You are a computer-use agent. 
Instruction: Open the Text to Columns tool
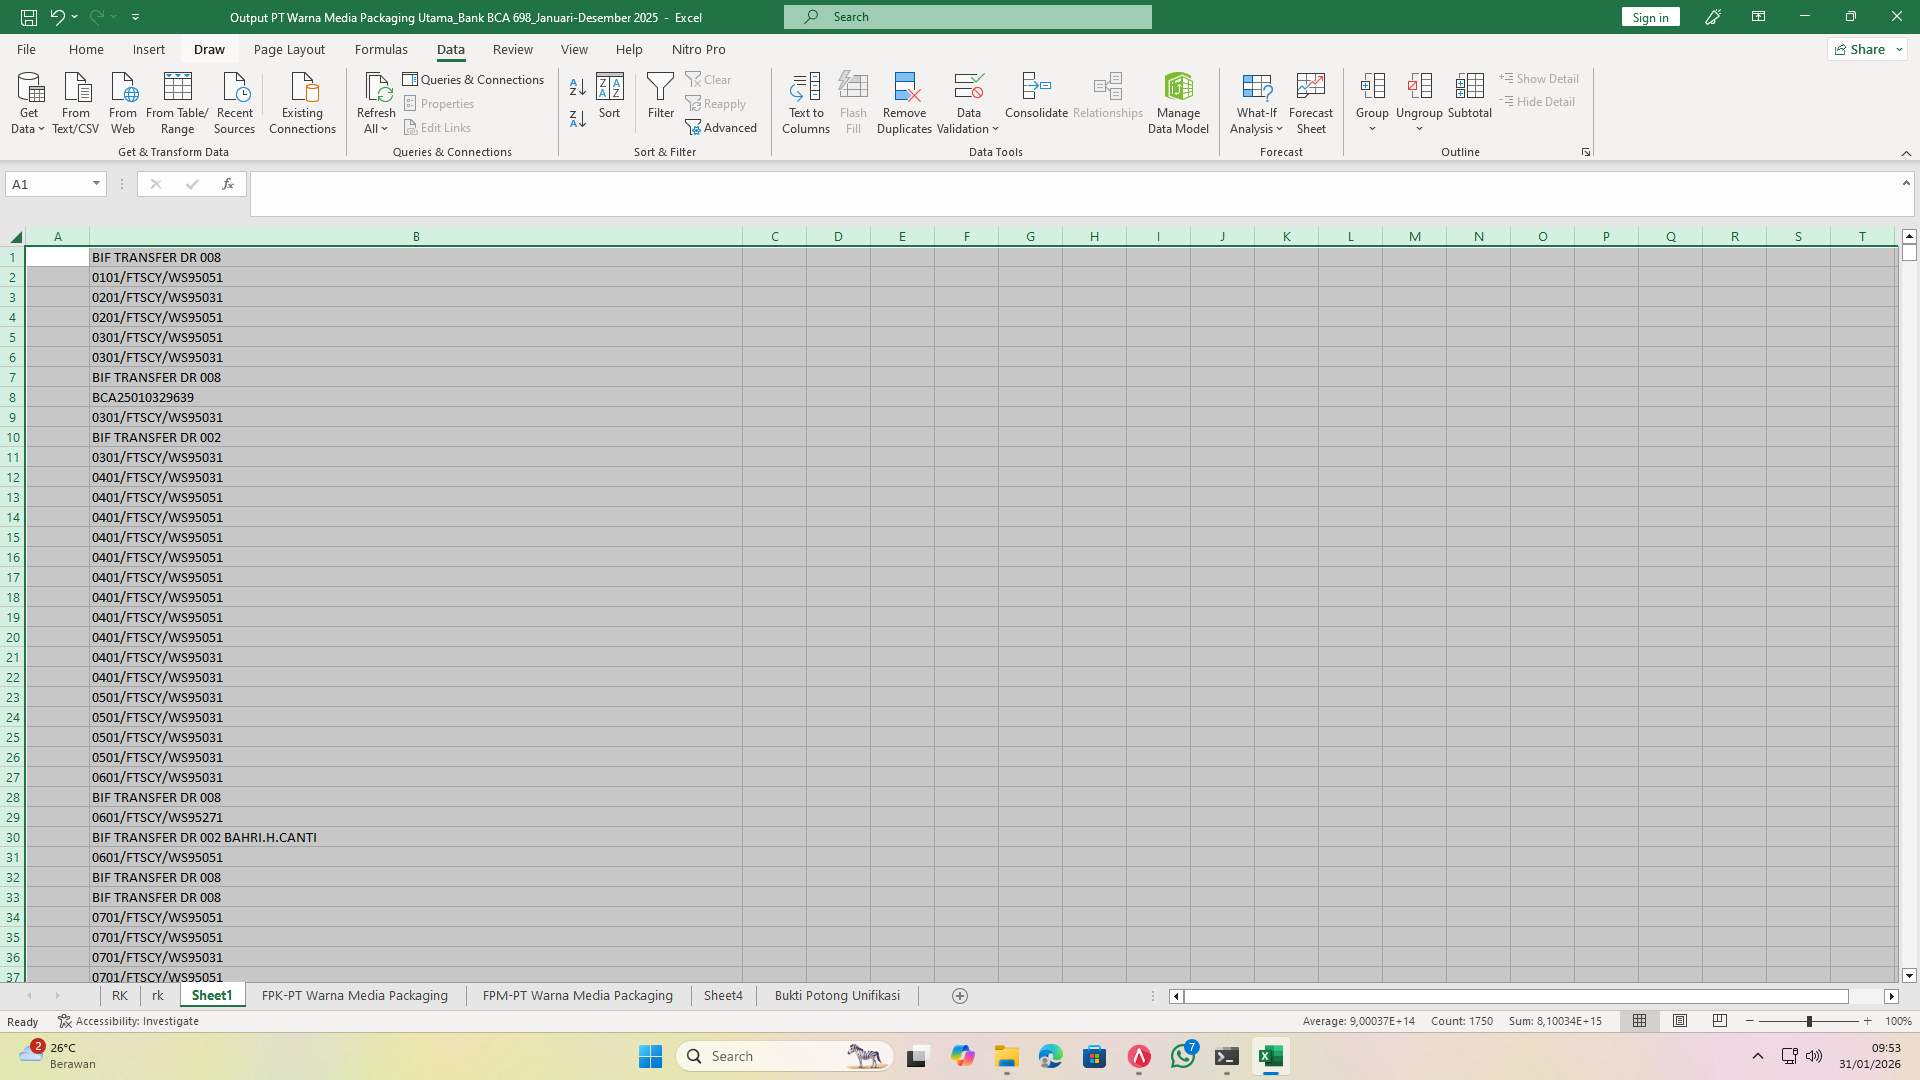point(806,101)
